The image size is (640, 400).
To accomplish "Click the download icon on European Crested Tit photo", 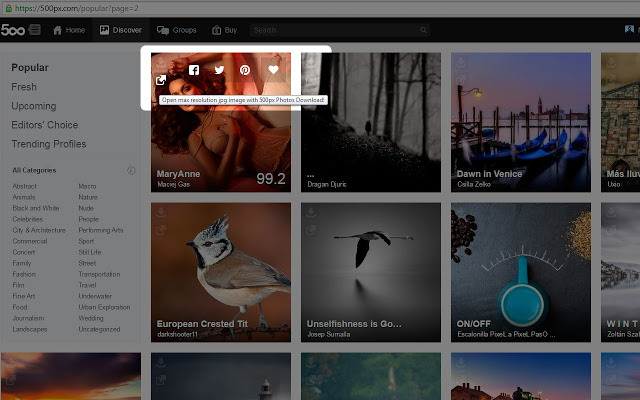I will coord(161,213).
